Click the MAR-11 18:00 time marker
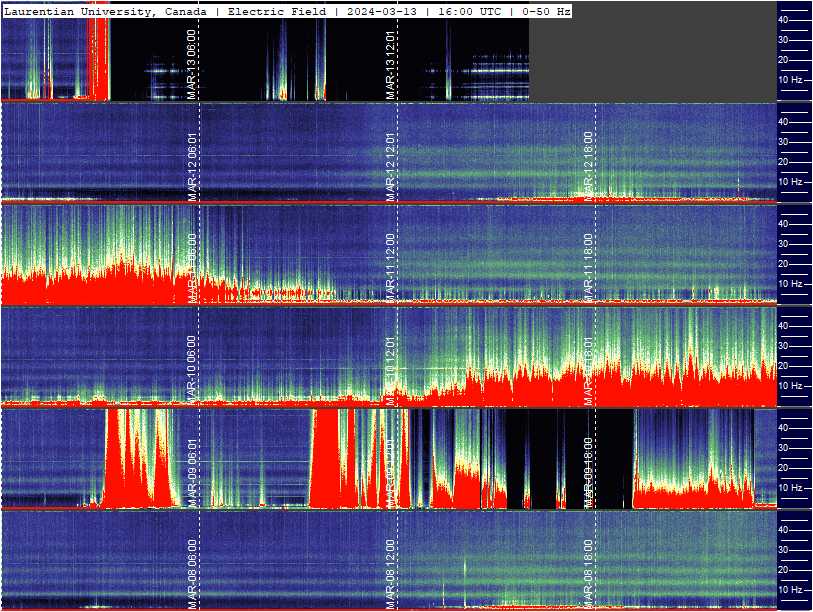This screenshot has height=612, width=813. 588,268
